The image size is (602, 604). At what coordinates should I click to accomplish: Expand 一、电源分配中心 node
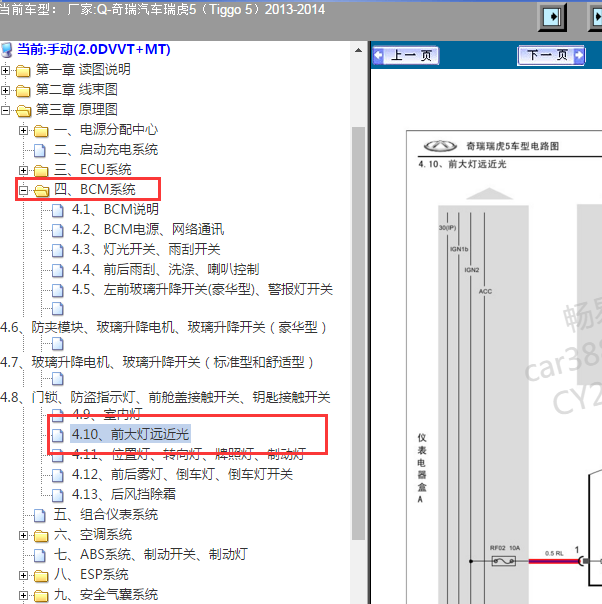(23, 130)
